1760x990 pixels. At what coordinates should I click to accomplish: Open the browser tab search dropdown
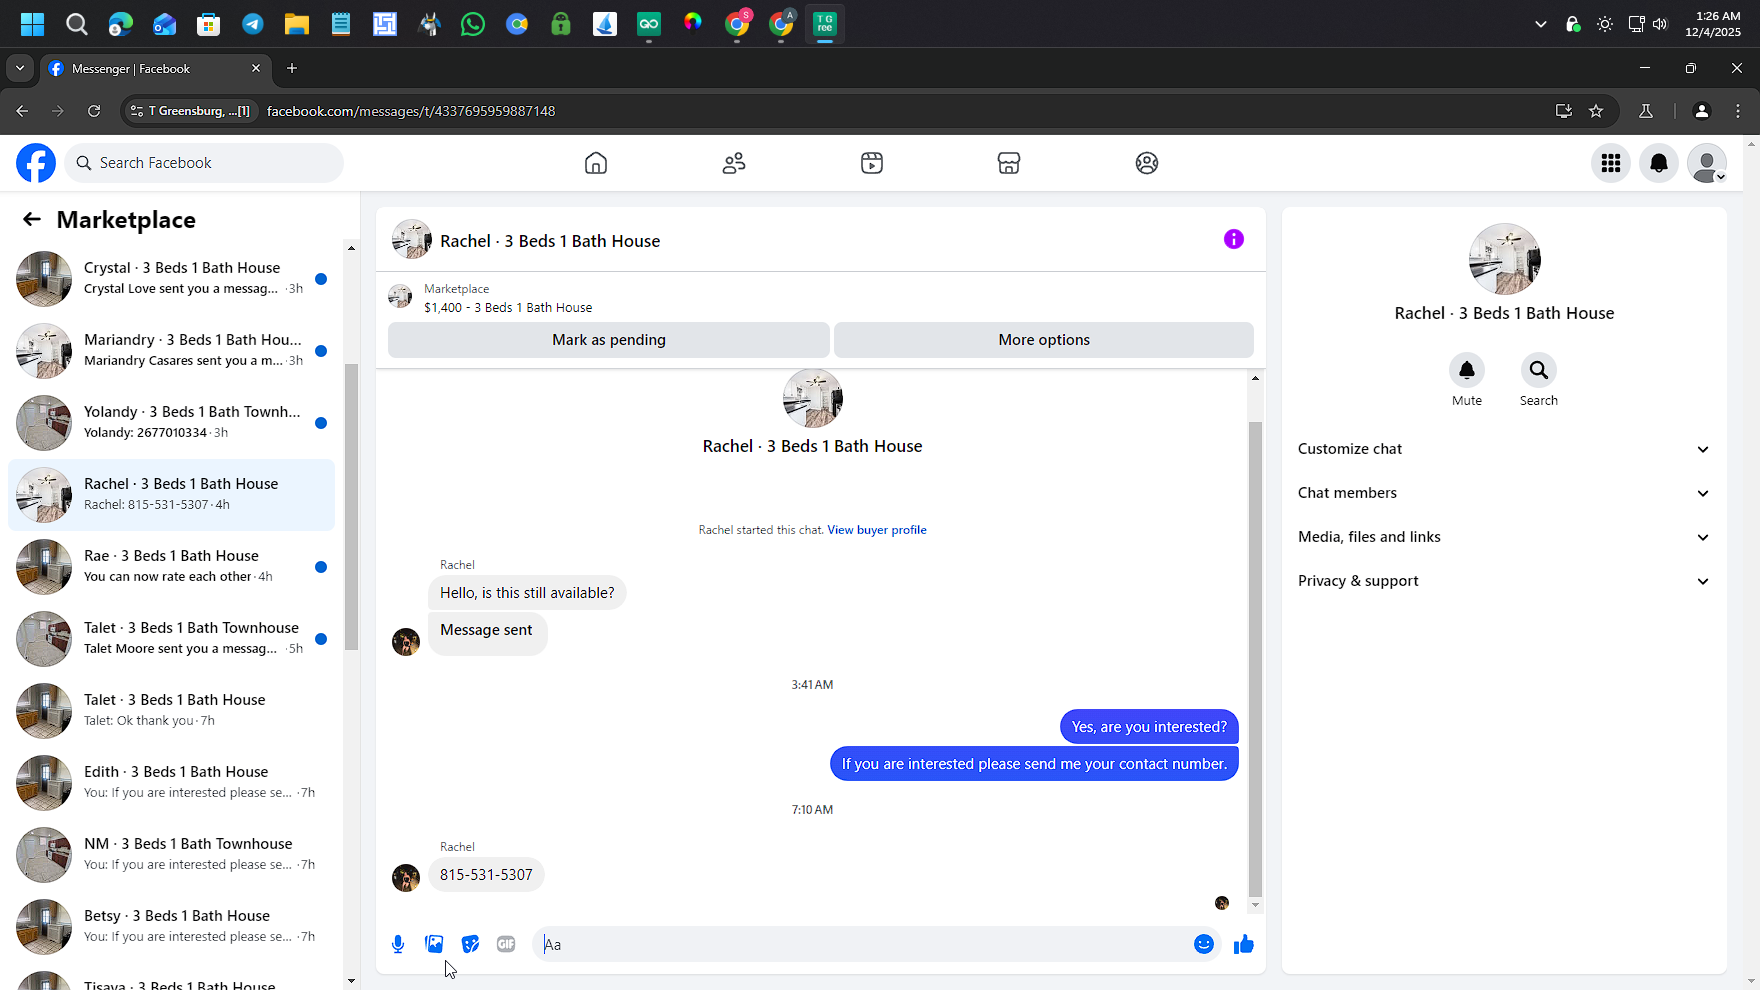click(20, 68)
